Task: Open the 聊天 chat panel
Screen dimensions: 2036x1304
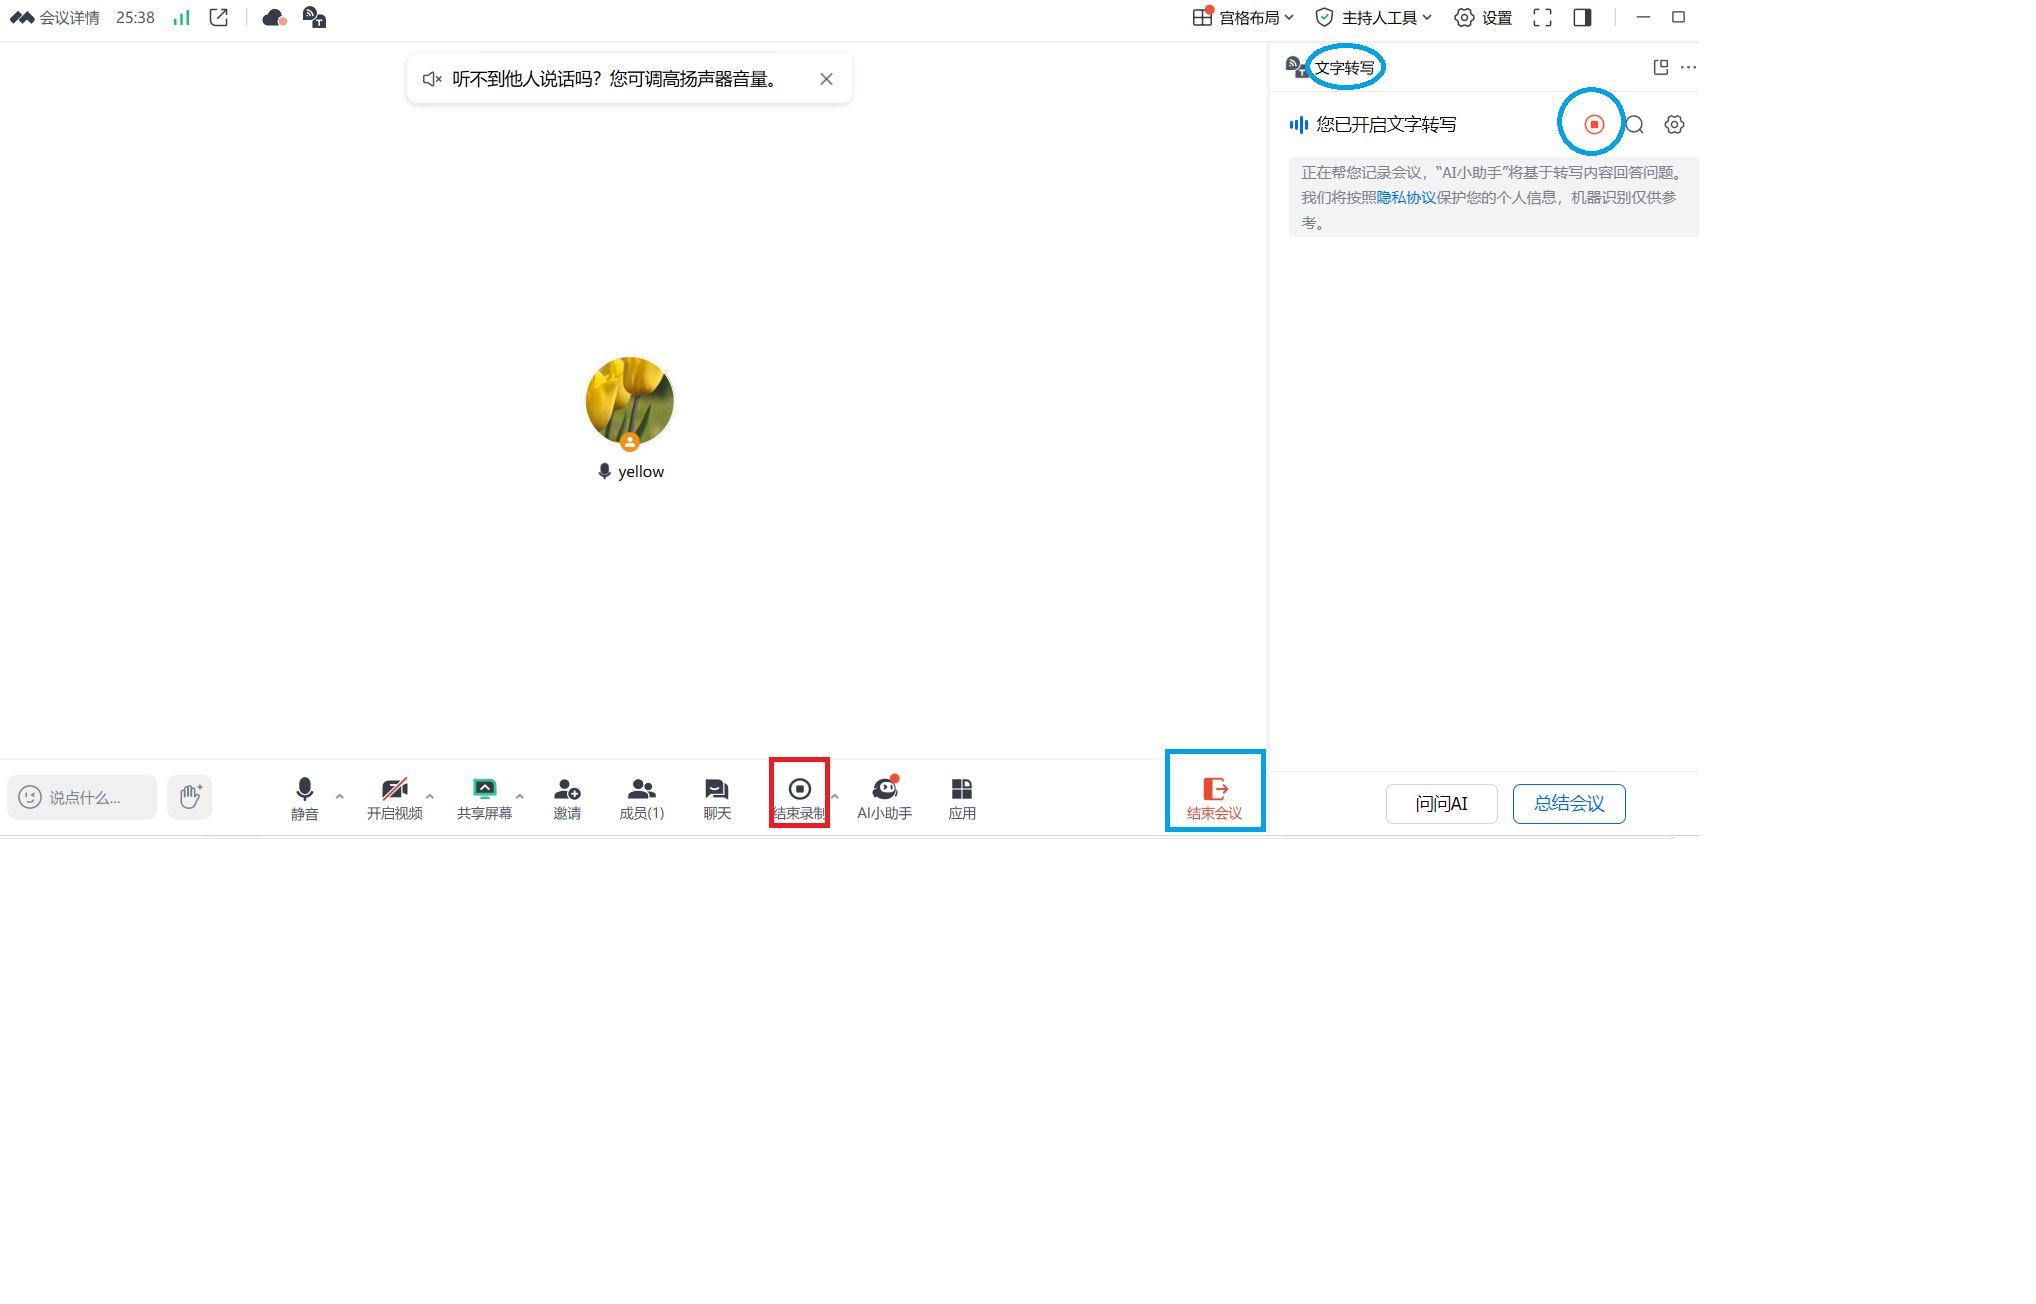Action: (x=717, y=798)
